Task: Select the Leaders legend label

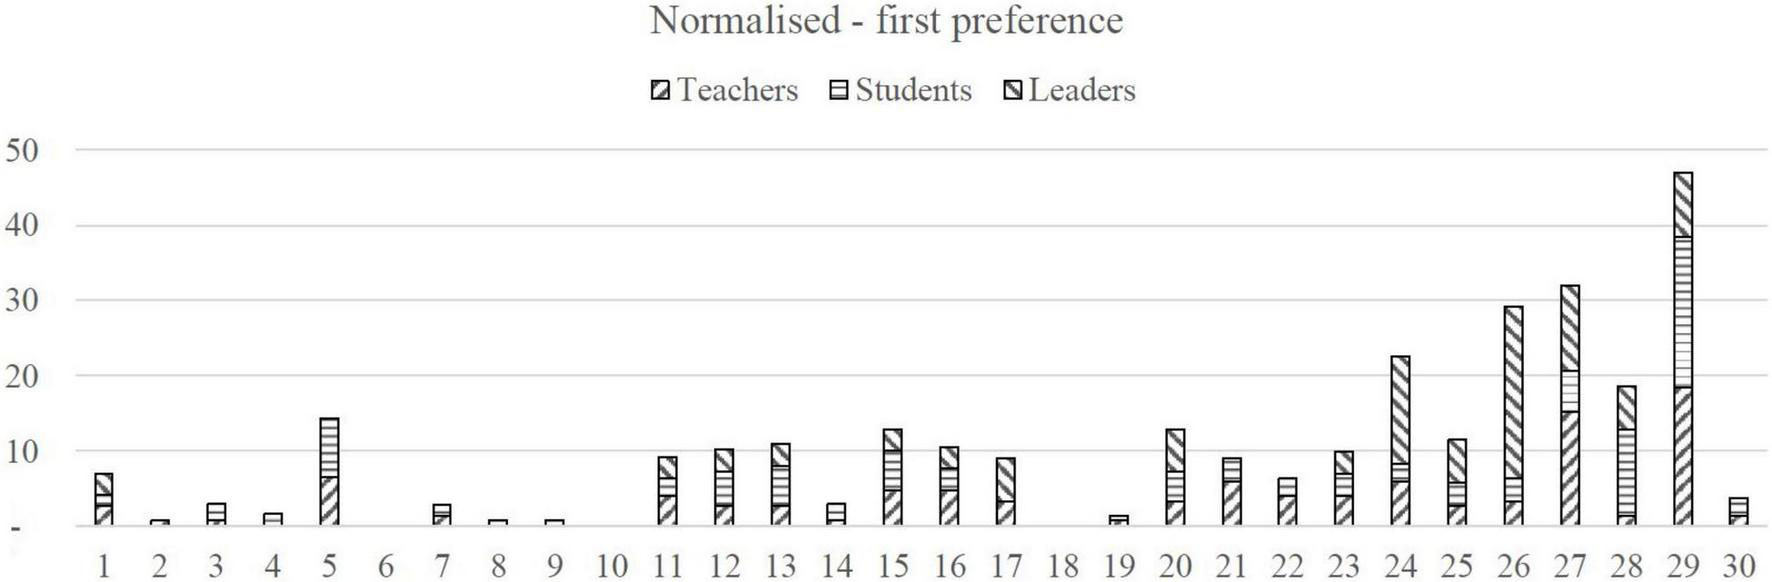Action: click(1082, 91)
